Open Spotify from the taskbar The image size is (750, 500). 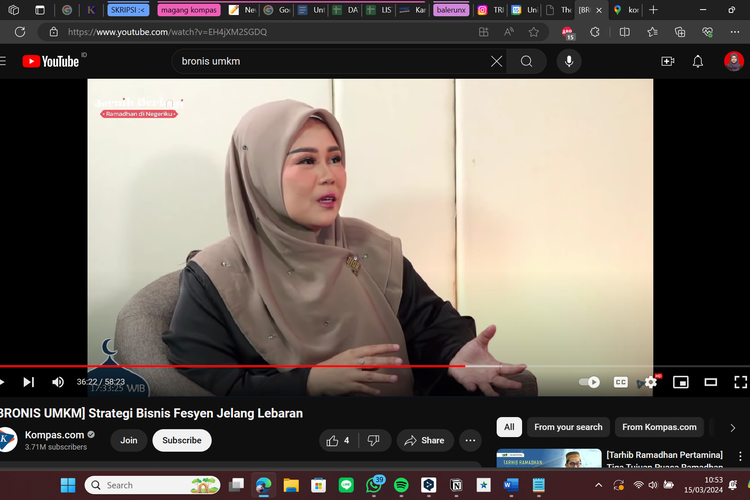pyautogui.click(x=401, y=485)
